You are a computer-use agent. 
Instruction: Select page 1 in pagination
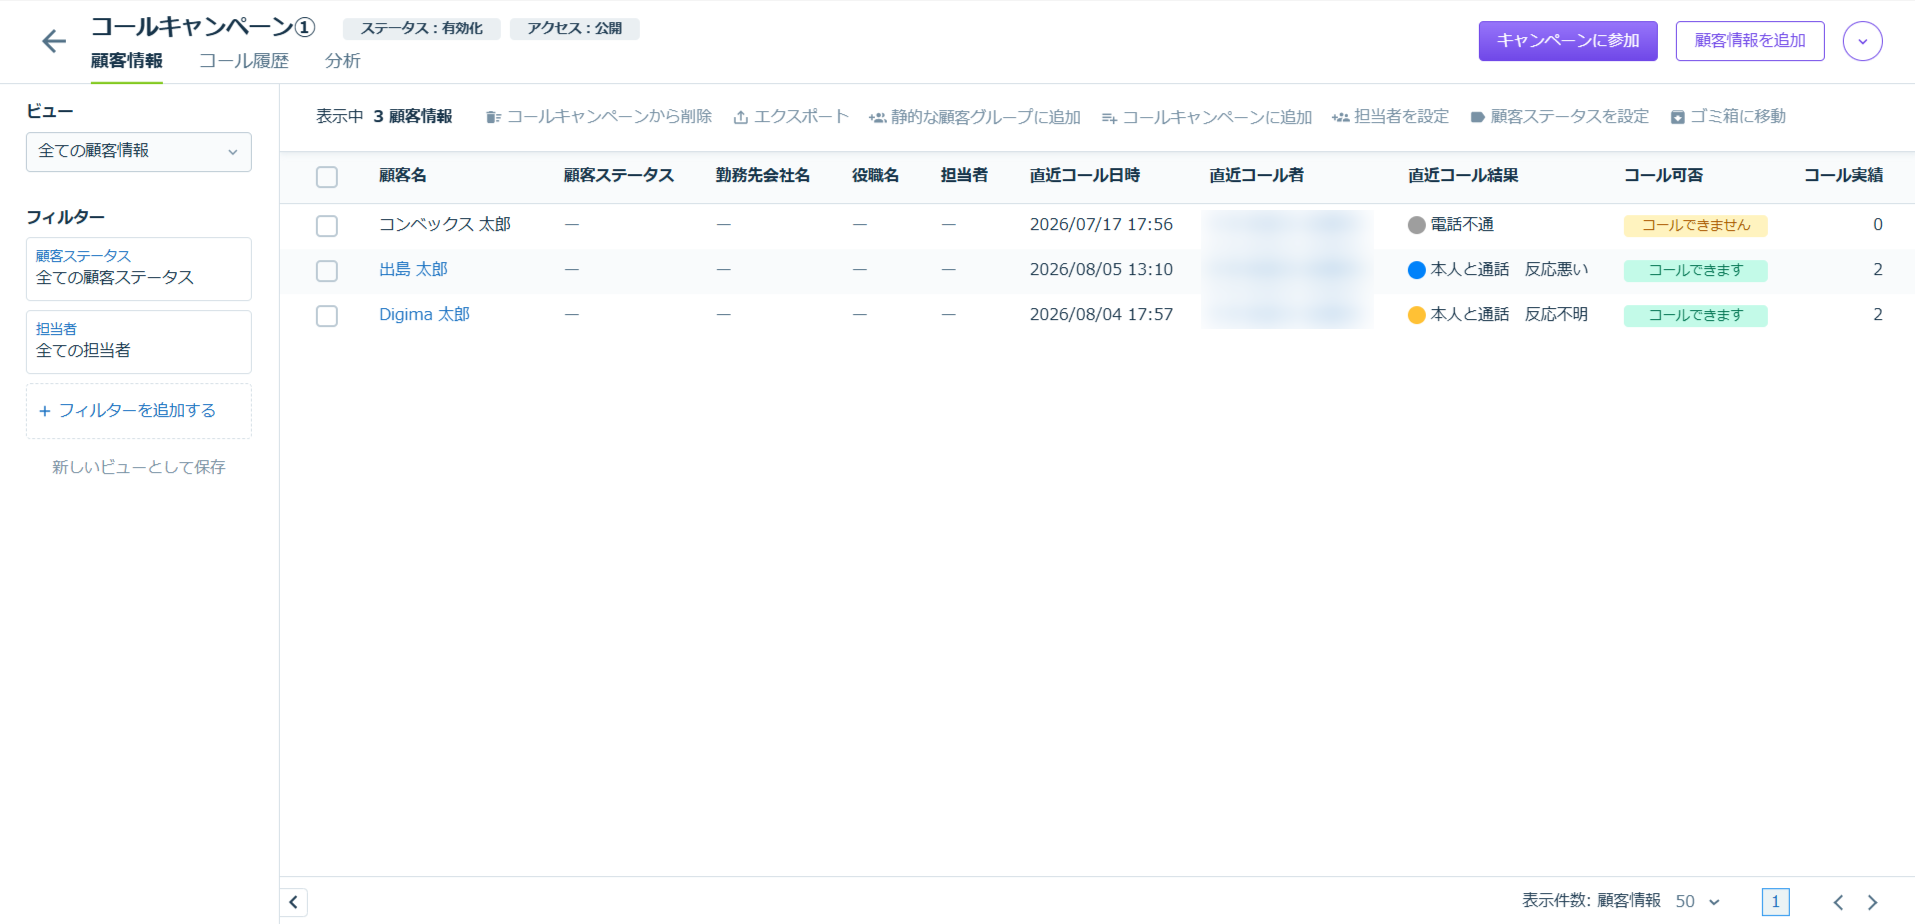(x=1775, y=902)
